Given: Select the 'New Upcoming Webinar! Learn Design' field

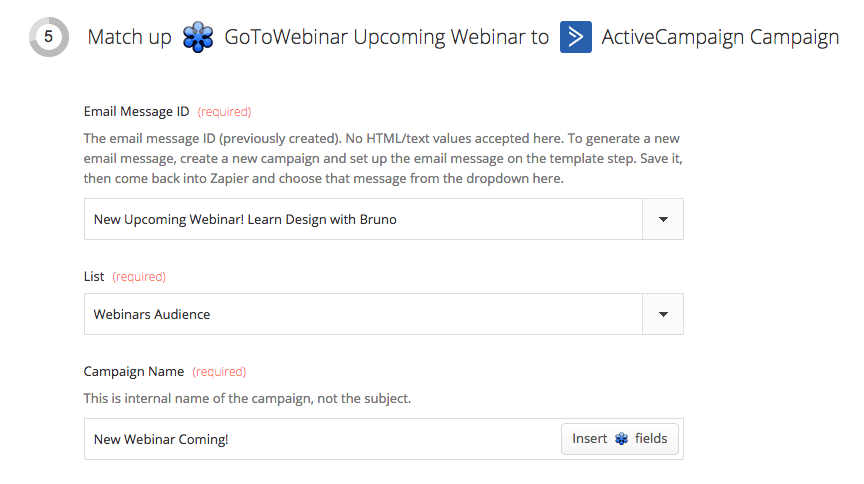Looking at the screenshot, I should coord(362,219).
